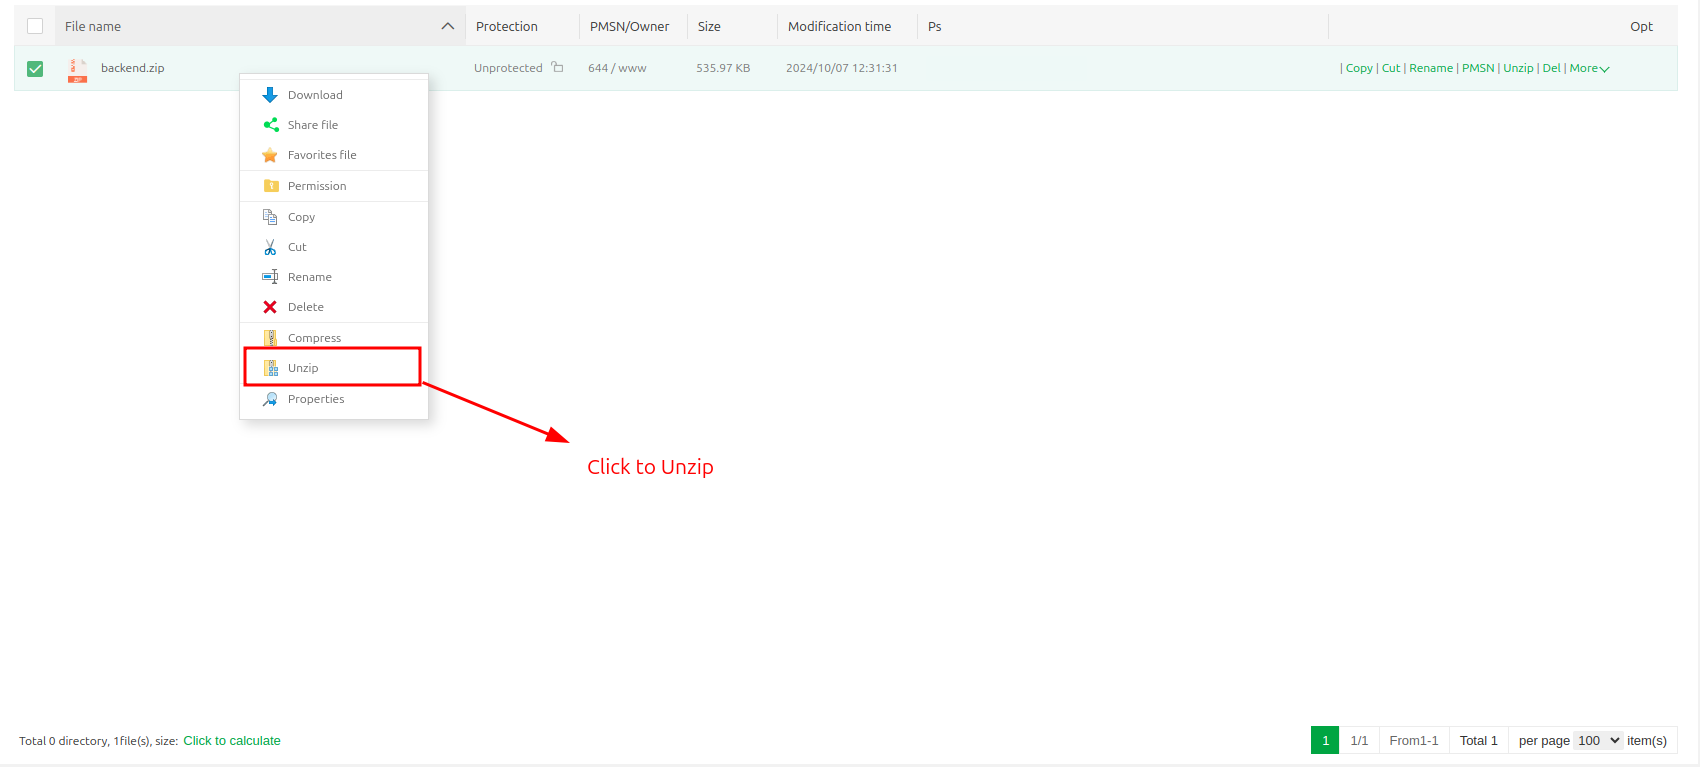
Task: Select Favorites file menu entry
Action: click(x=334, y=155)
